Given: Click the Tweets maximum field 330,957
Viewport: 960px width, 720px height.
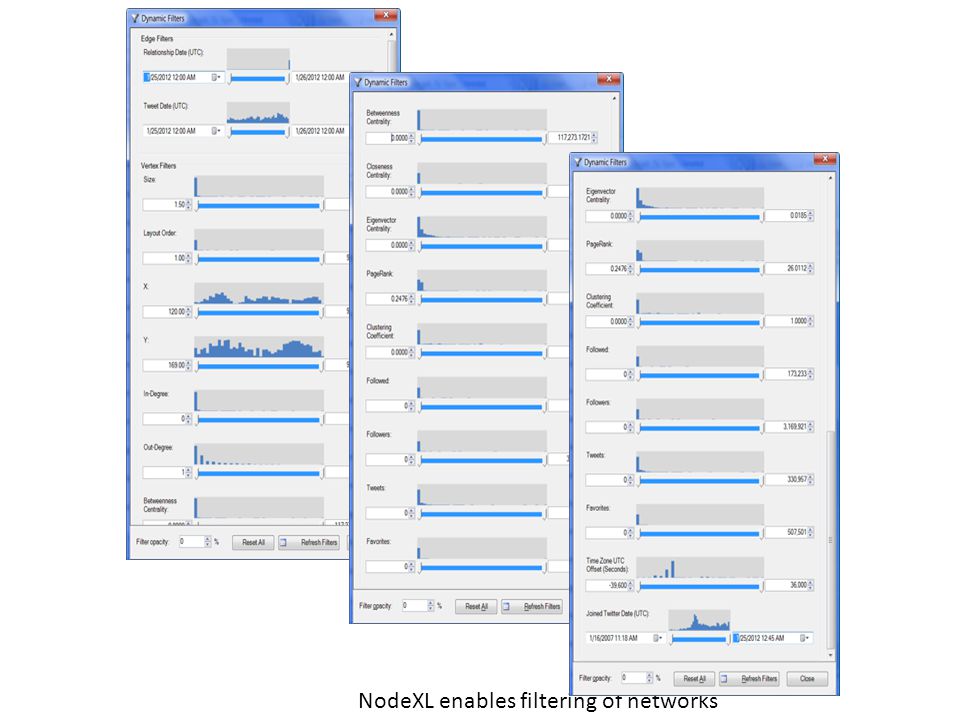Looking at the screenshot, I should tap(786, 479).
